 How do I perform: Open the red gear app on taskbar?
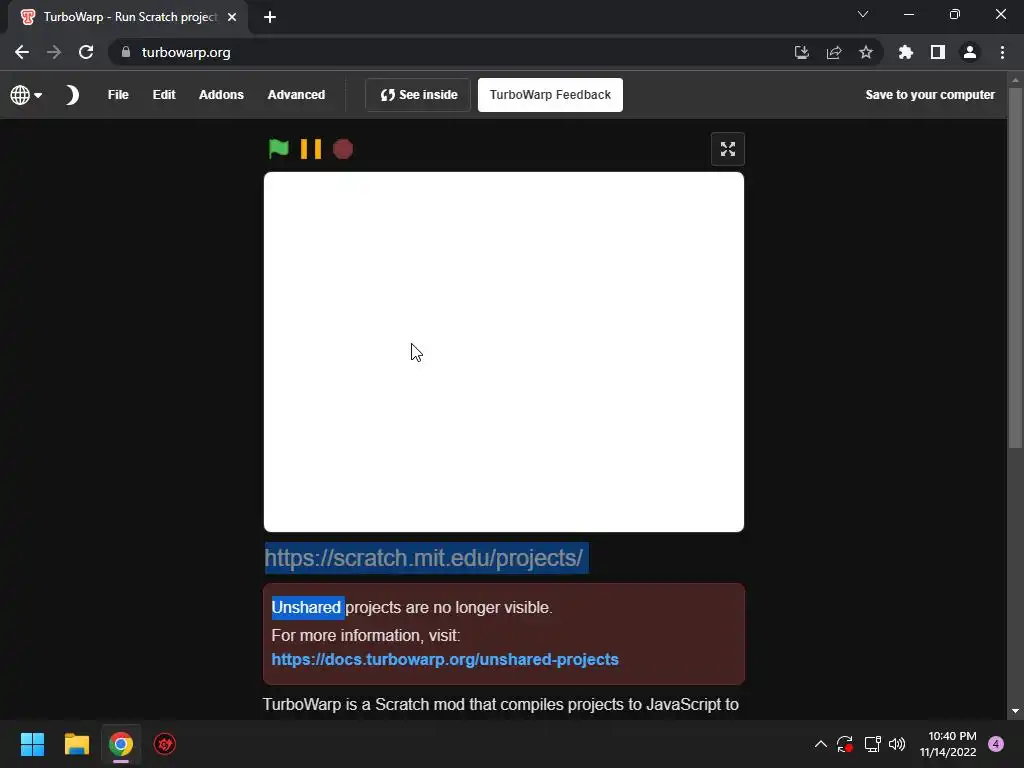pyautogui.click(x=165, y=744)
